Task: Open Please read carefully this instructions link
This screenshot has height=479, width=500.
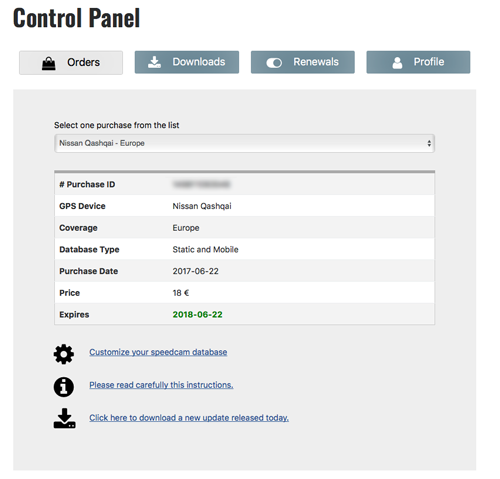Action: tap(161, 385)
